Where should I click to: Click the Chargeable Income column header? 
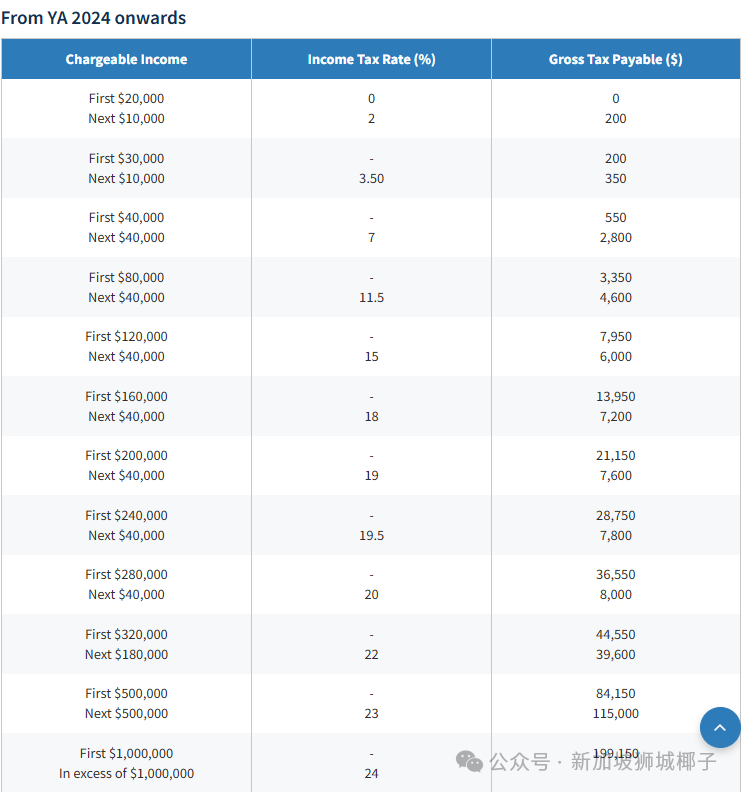[126, 59]
